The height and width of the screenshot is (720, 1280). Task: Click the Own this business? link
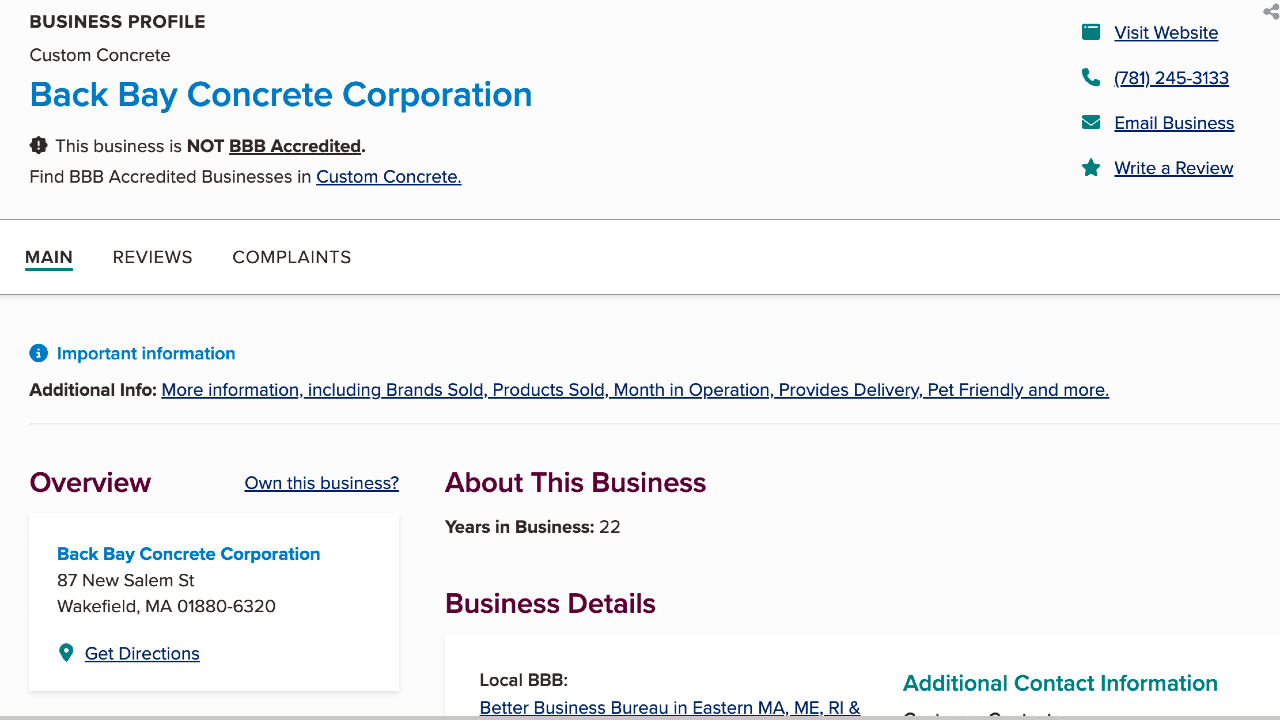tap(322, 483)
